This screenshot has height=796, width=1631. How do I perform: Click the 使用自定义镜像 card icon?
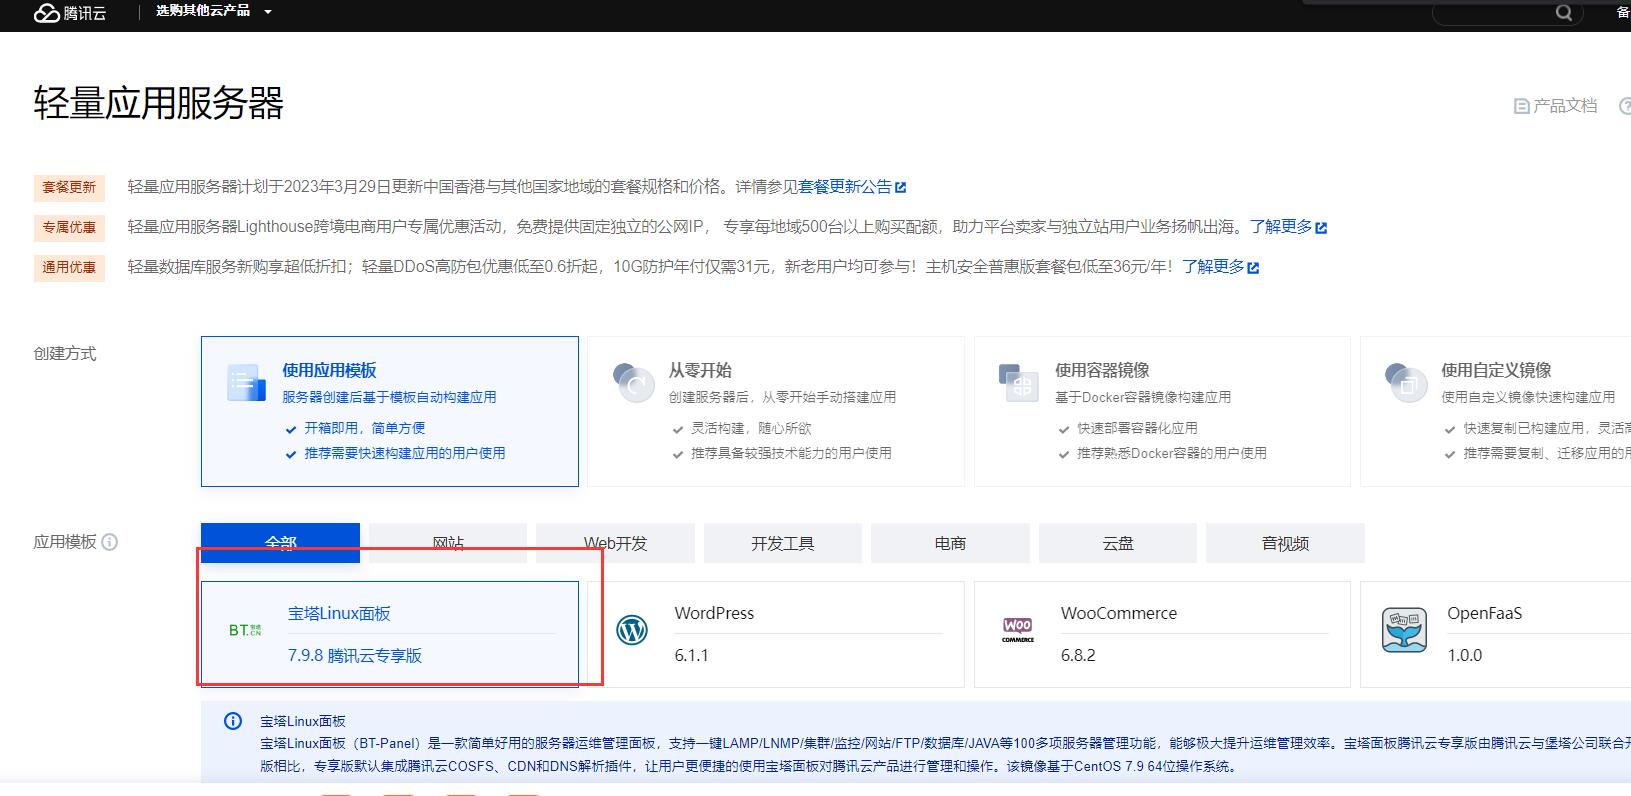tap(1405, 382)
